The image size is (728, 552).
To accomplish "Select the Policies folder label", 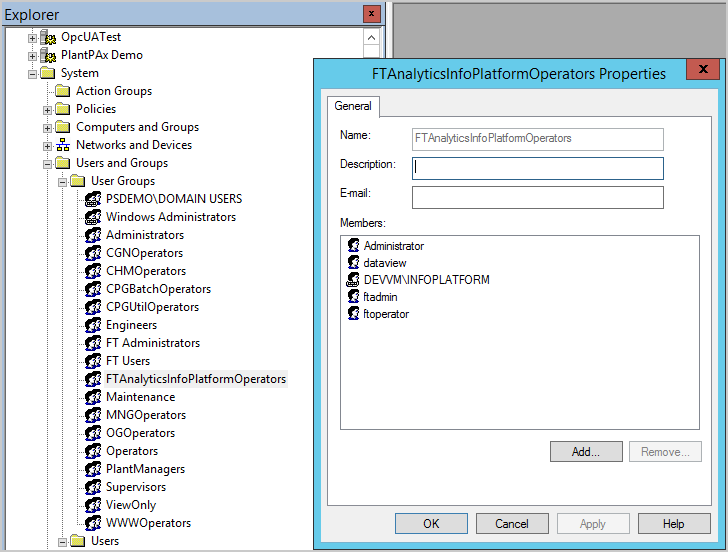I will (96, 109).
